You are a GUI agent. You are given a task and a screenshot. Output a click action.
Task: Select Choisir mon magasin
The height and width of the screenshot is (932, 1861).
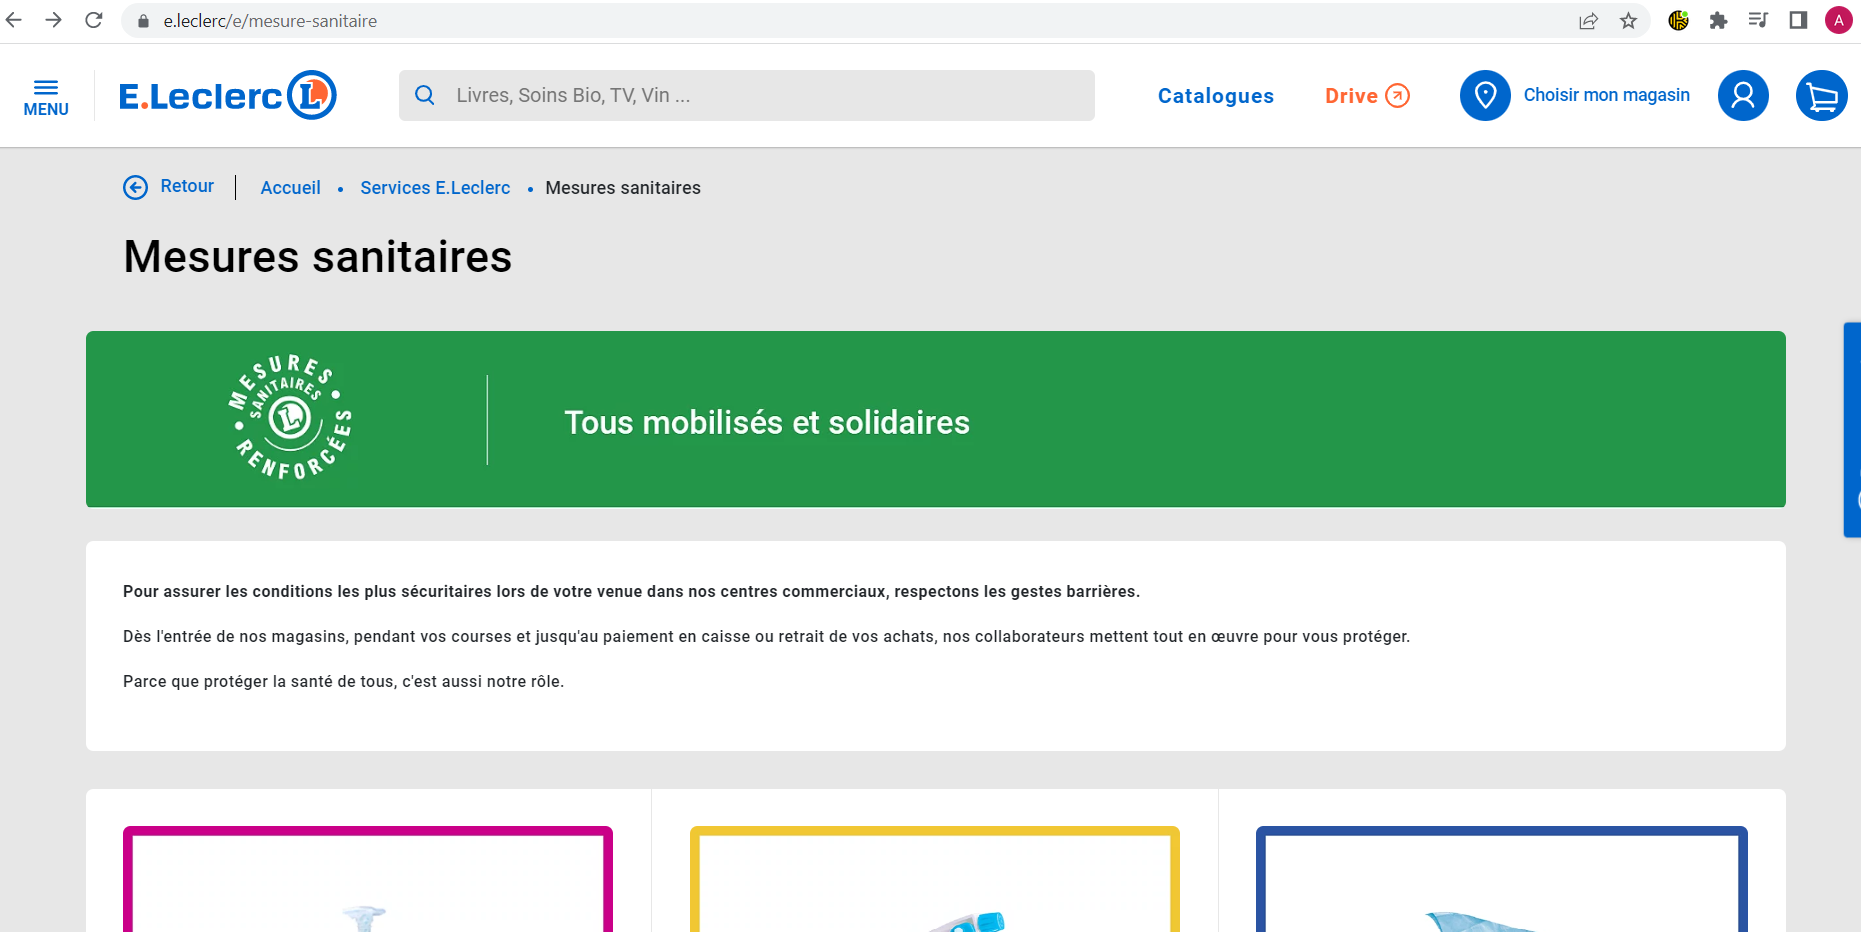(1606, 95)
